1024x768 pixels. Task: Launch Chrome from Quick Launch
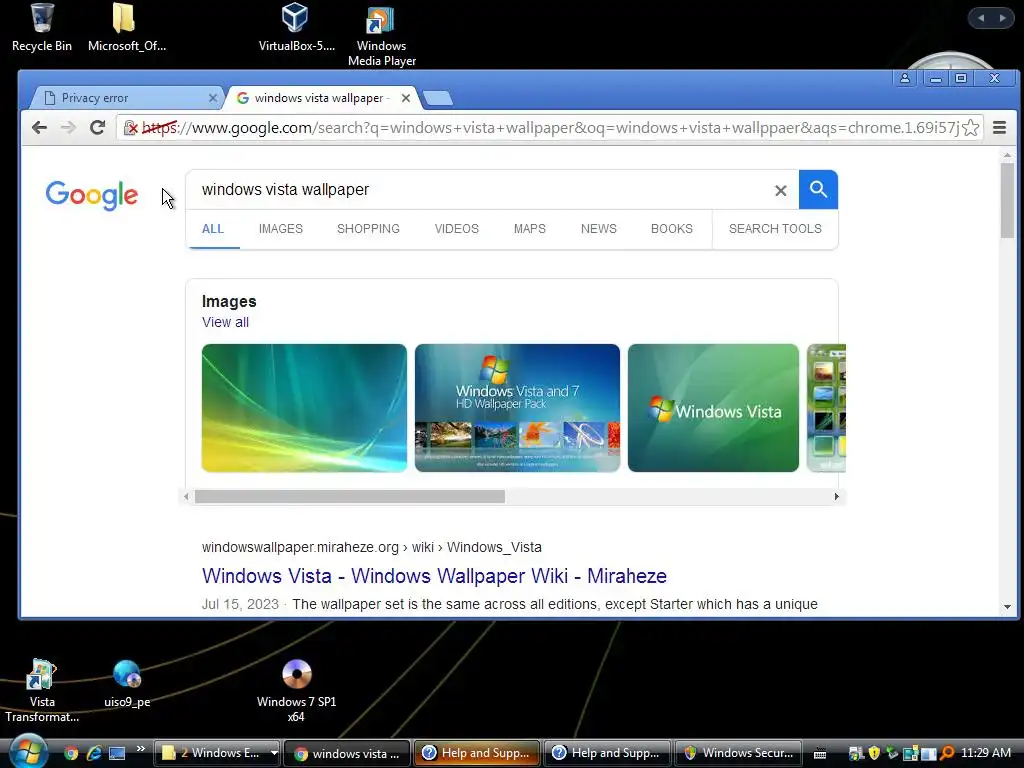coord(71,754)
